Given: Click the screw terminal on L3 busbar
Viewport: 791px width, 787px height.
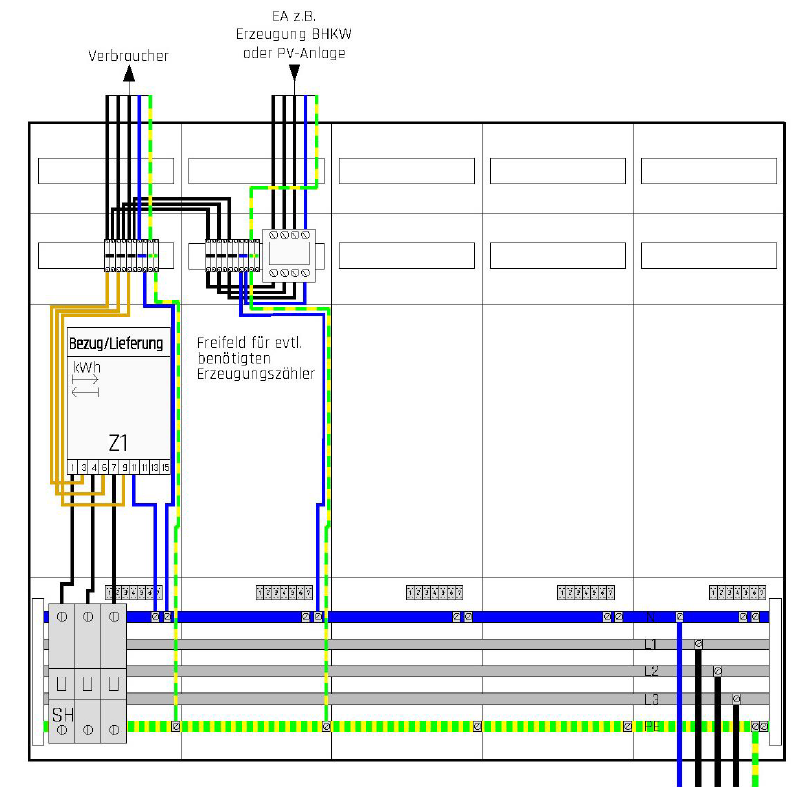Looking at the screenshot, I should pyautogui.click(x=736, y=699).
